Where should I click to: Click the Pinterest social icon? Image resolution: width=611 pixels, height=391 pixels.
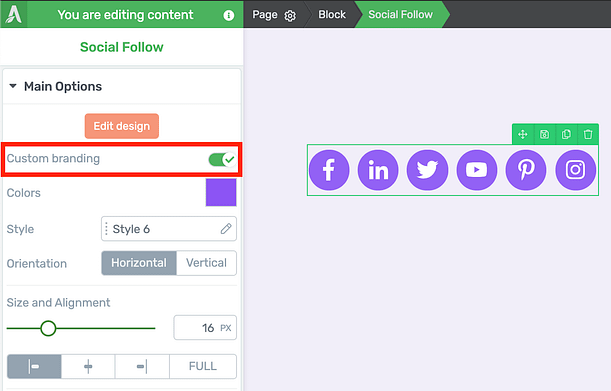tap(526, 170)
